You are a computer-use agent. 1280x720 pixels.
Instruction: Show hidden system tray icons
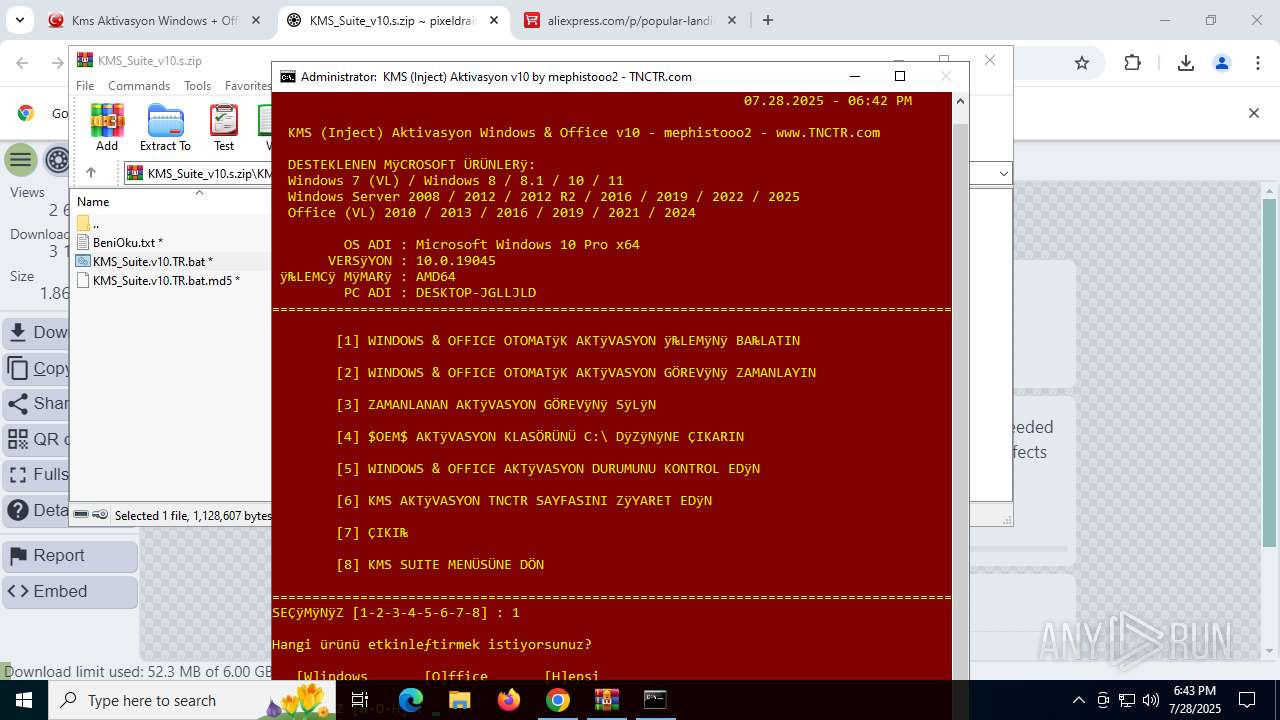[x=1078, y=700]
